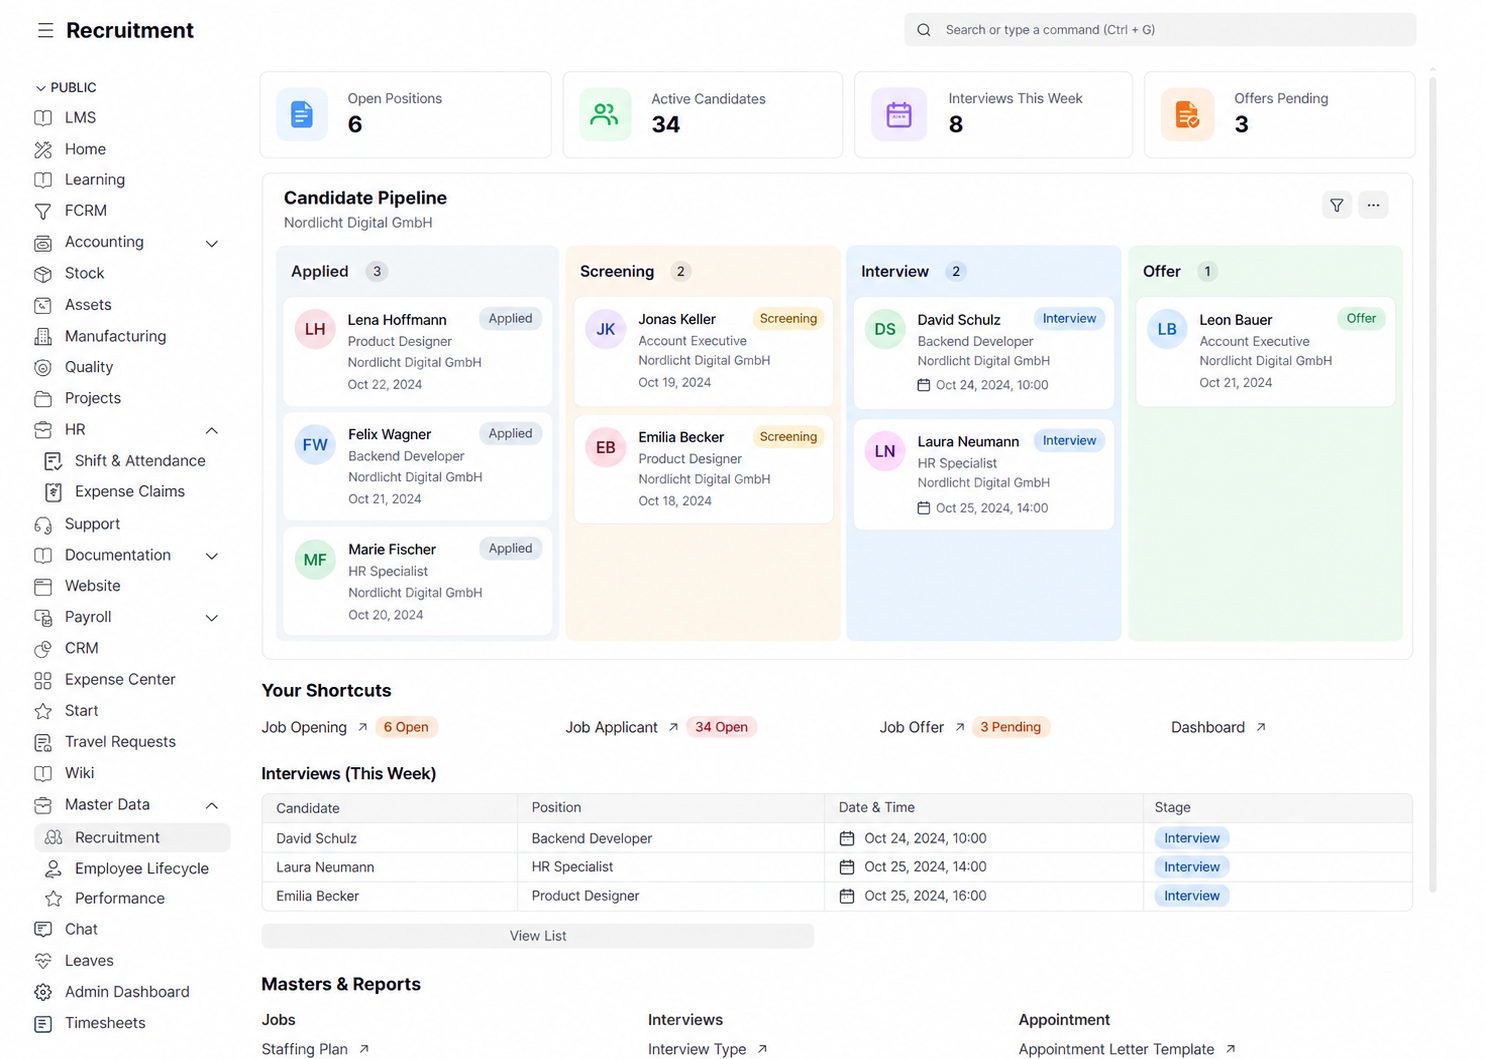
Task: Open the Support headset icon
Action: 43,525
